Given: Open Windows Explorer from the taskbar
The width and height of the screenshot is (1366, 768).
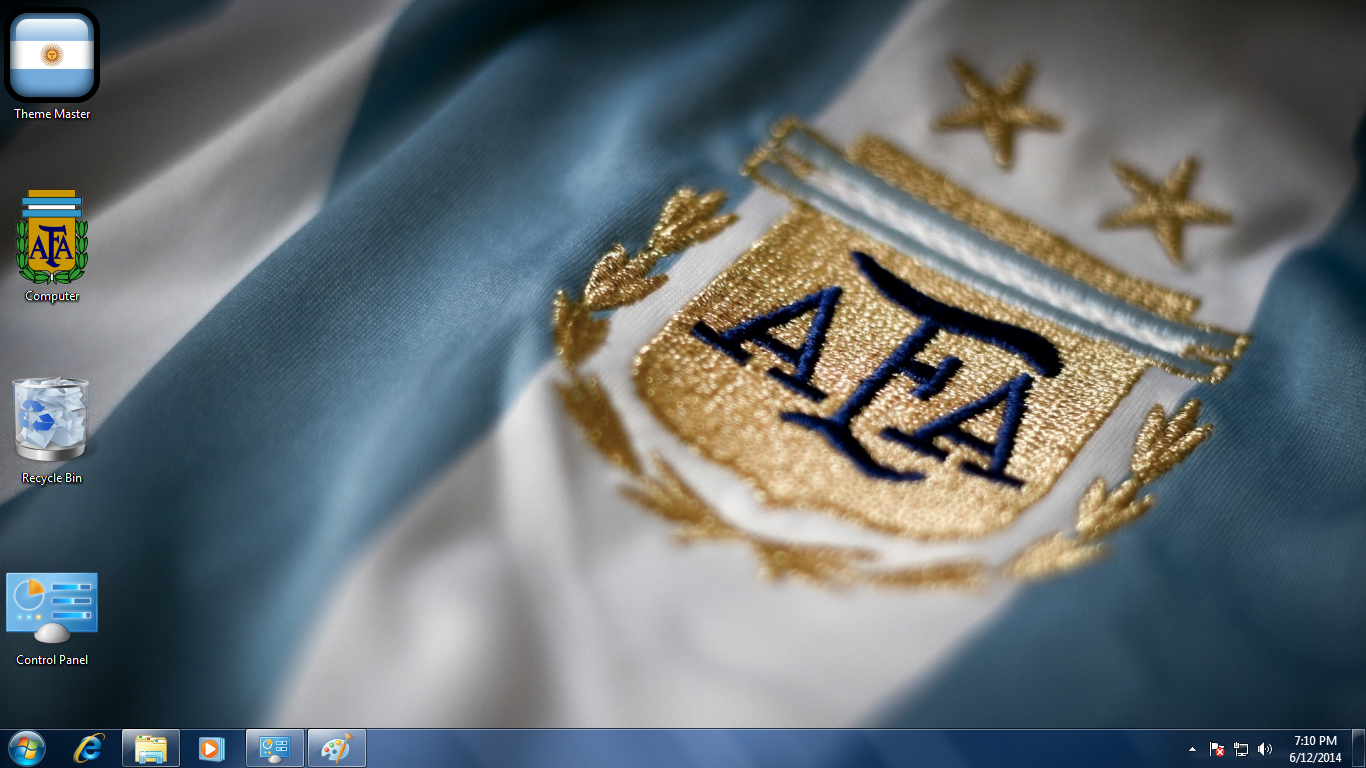Looking at the screenshot, I should click(151, 748).
